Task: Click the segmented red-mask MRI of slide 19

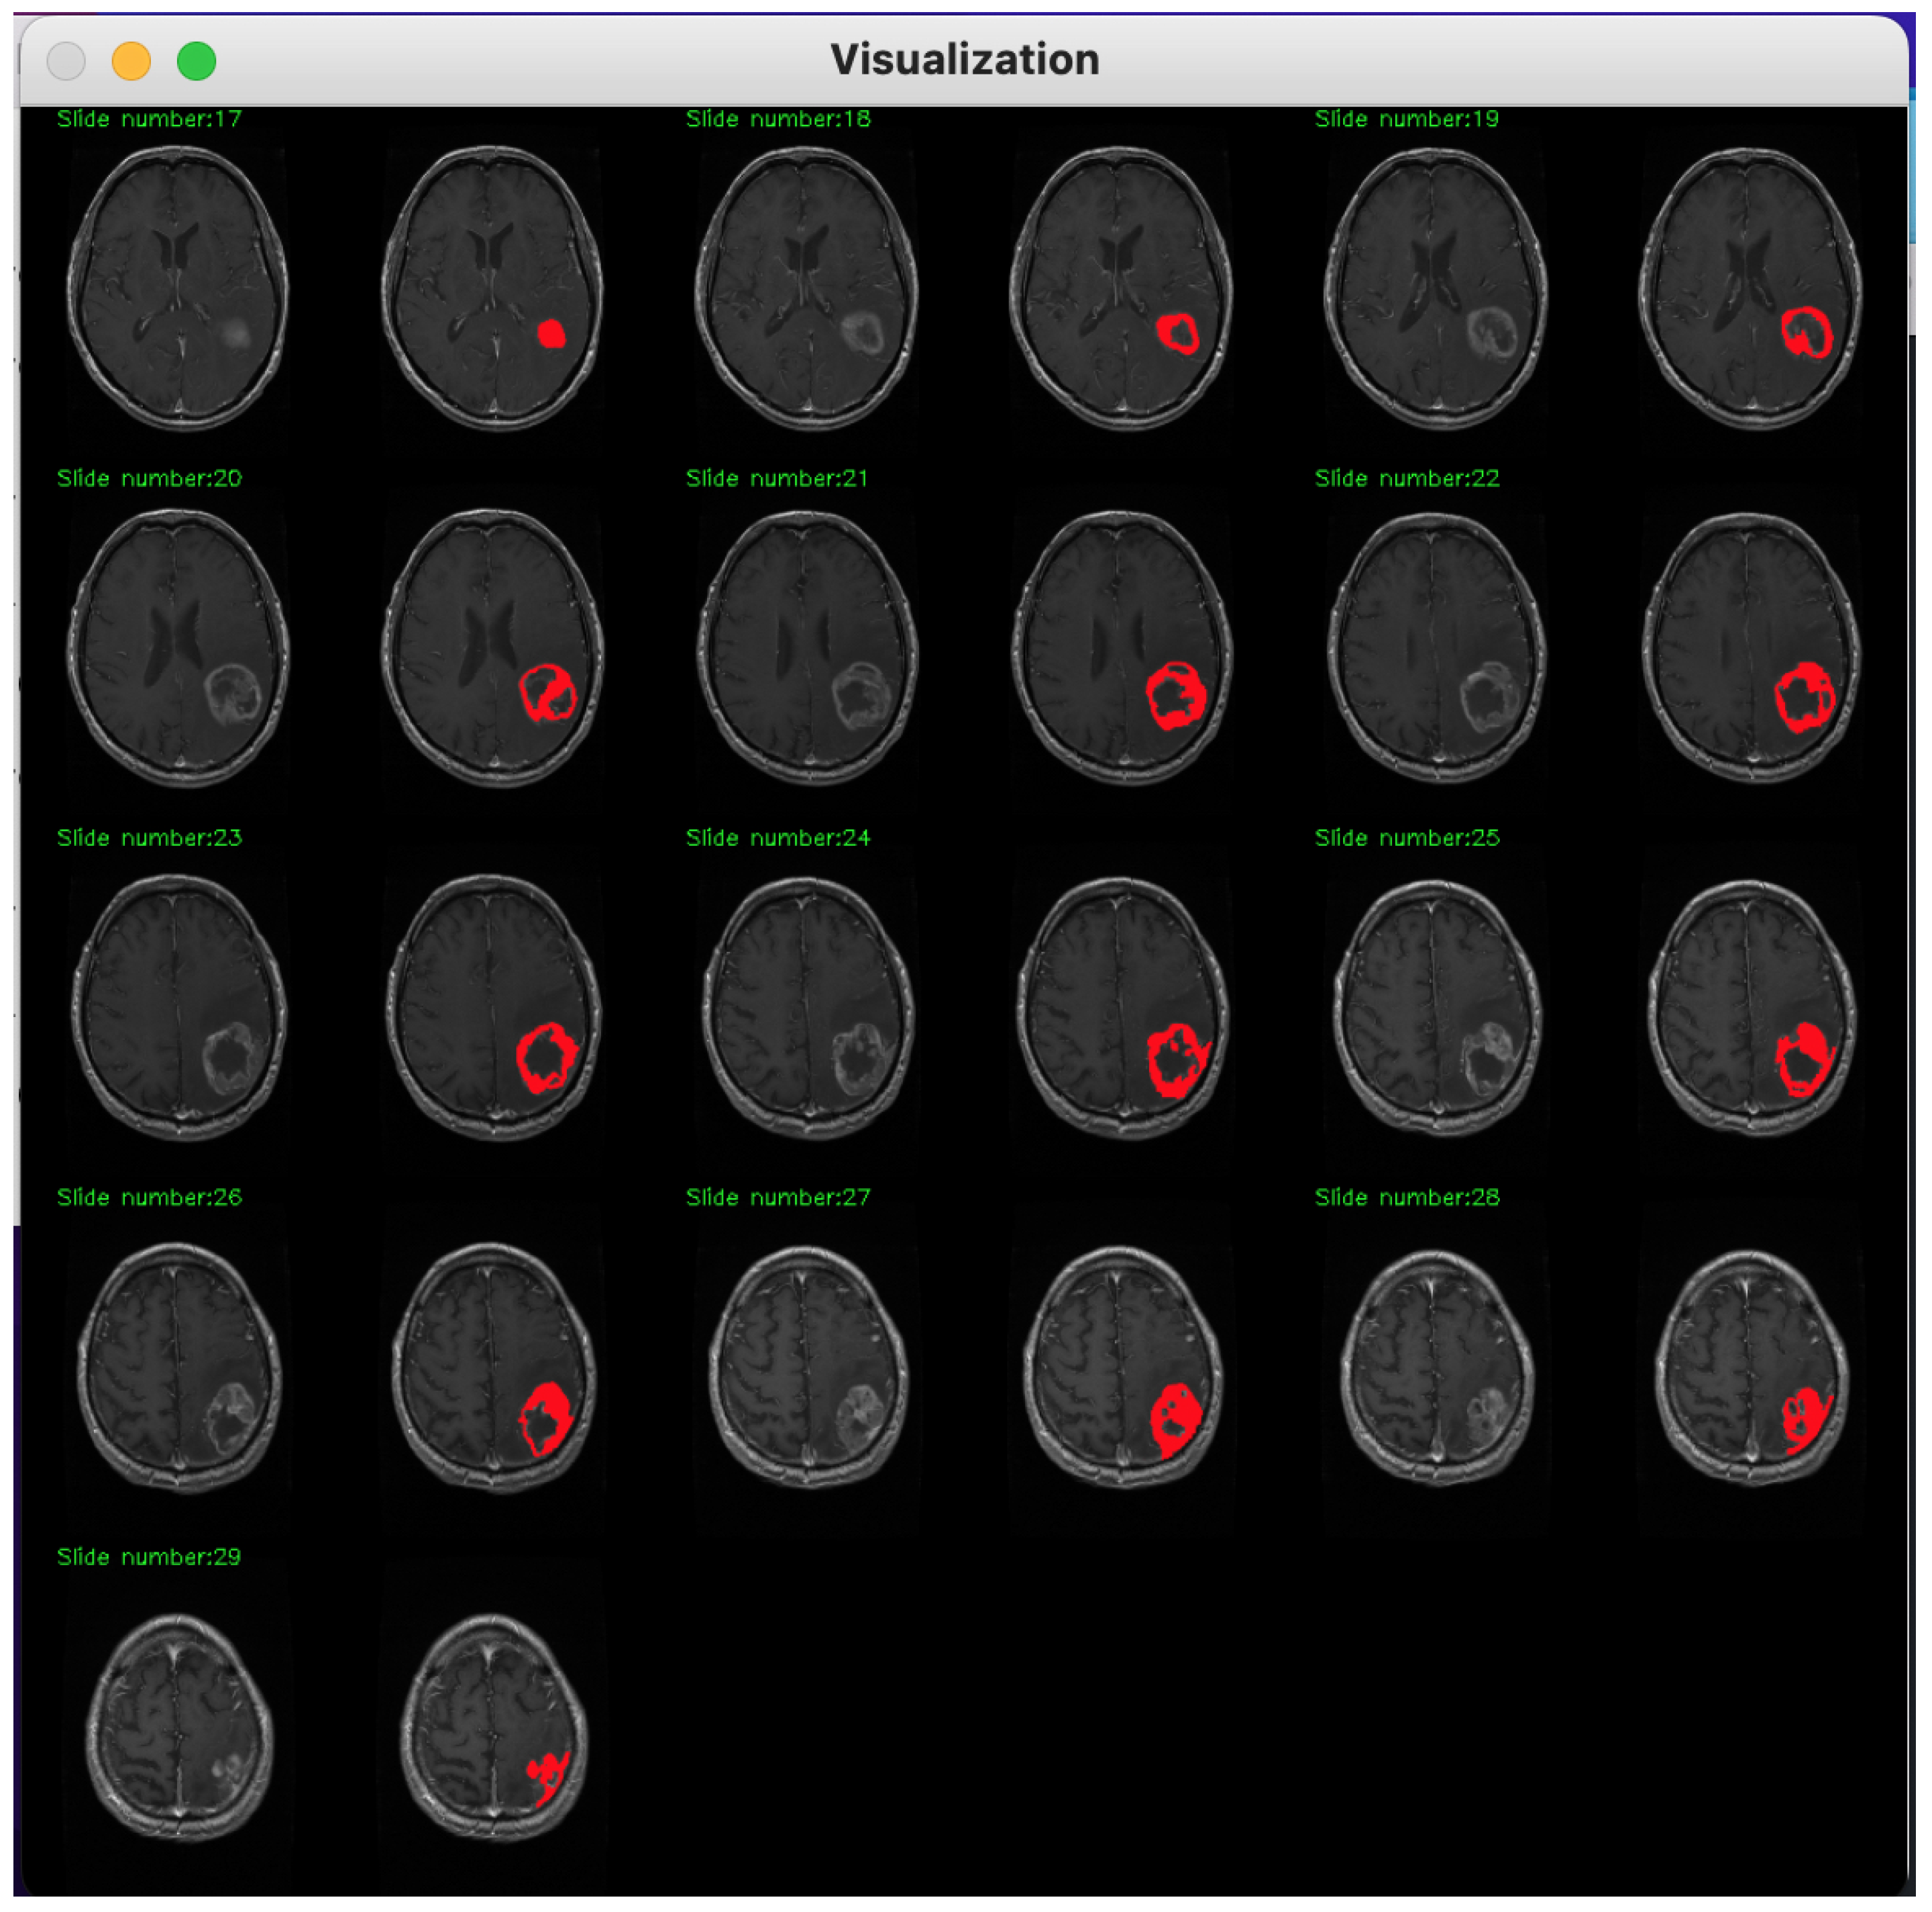Action: coord(1750,288)
